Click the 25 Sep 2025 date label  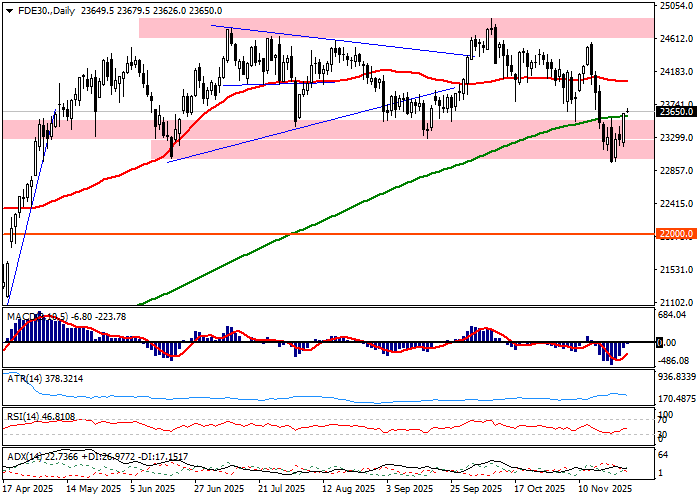pos(478,490)
